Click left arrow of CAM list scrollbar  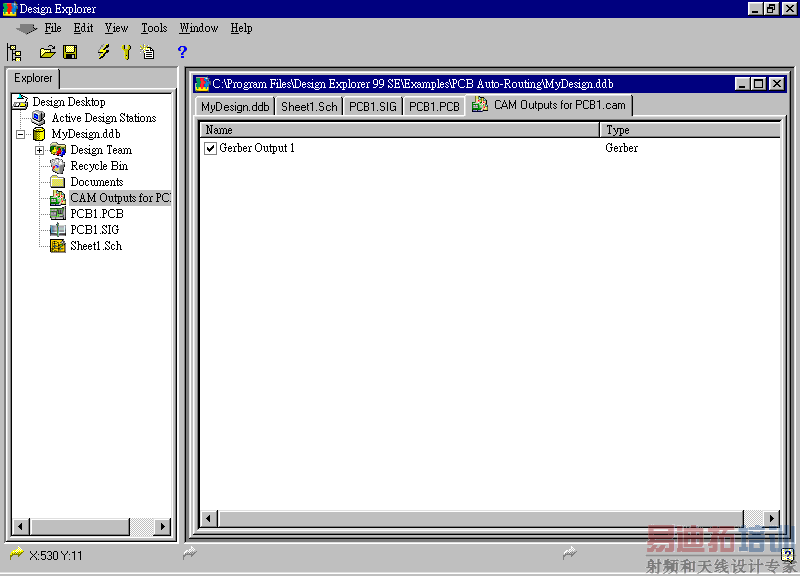pos(208,518)
